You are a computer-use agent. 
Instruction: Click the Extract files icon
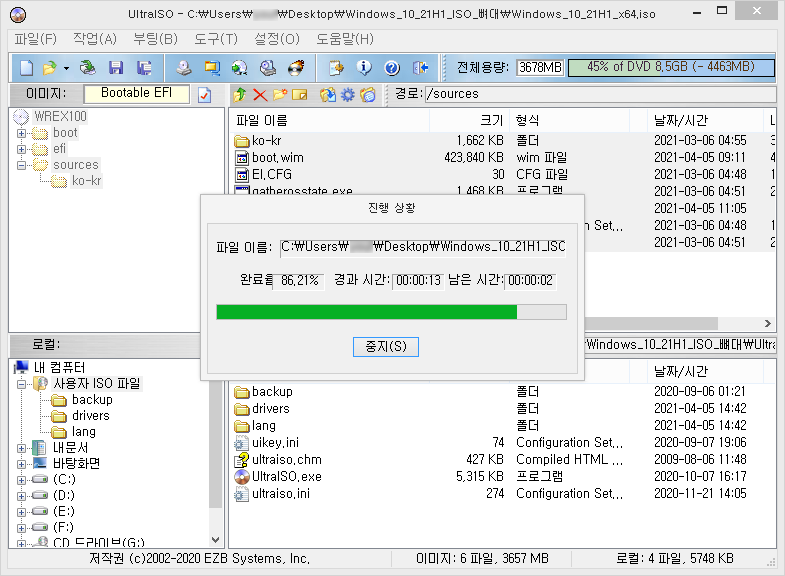(x=327, y=94)
